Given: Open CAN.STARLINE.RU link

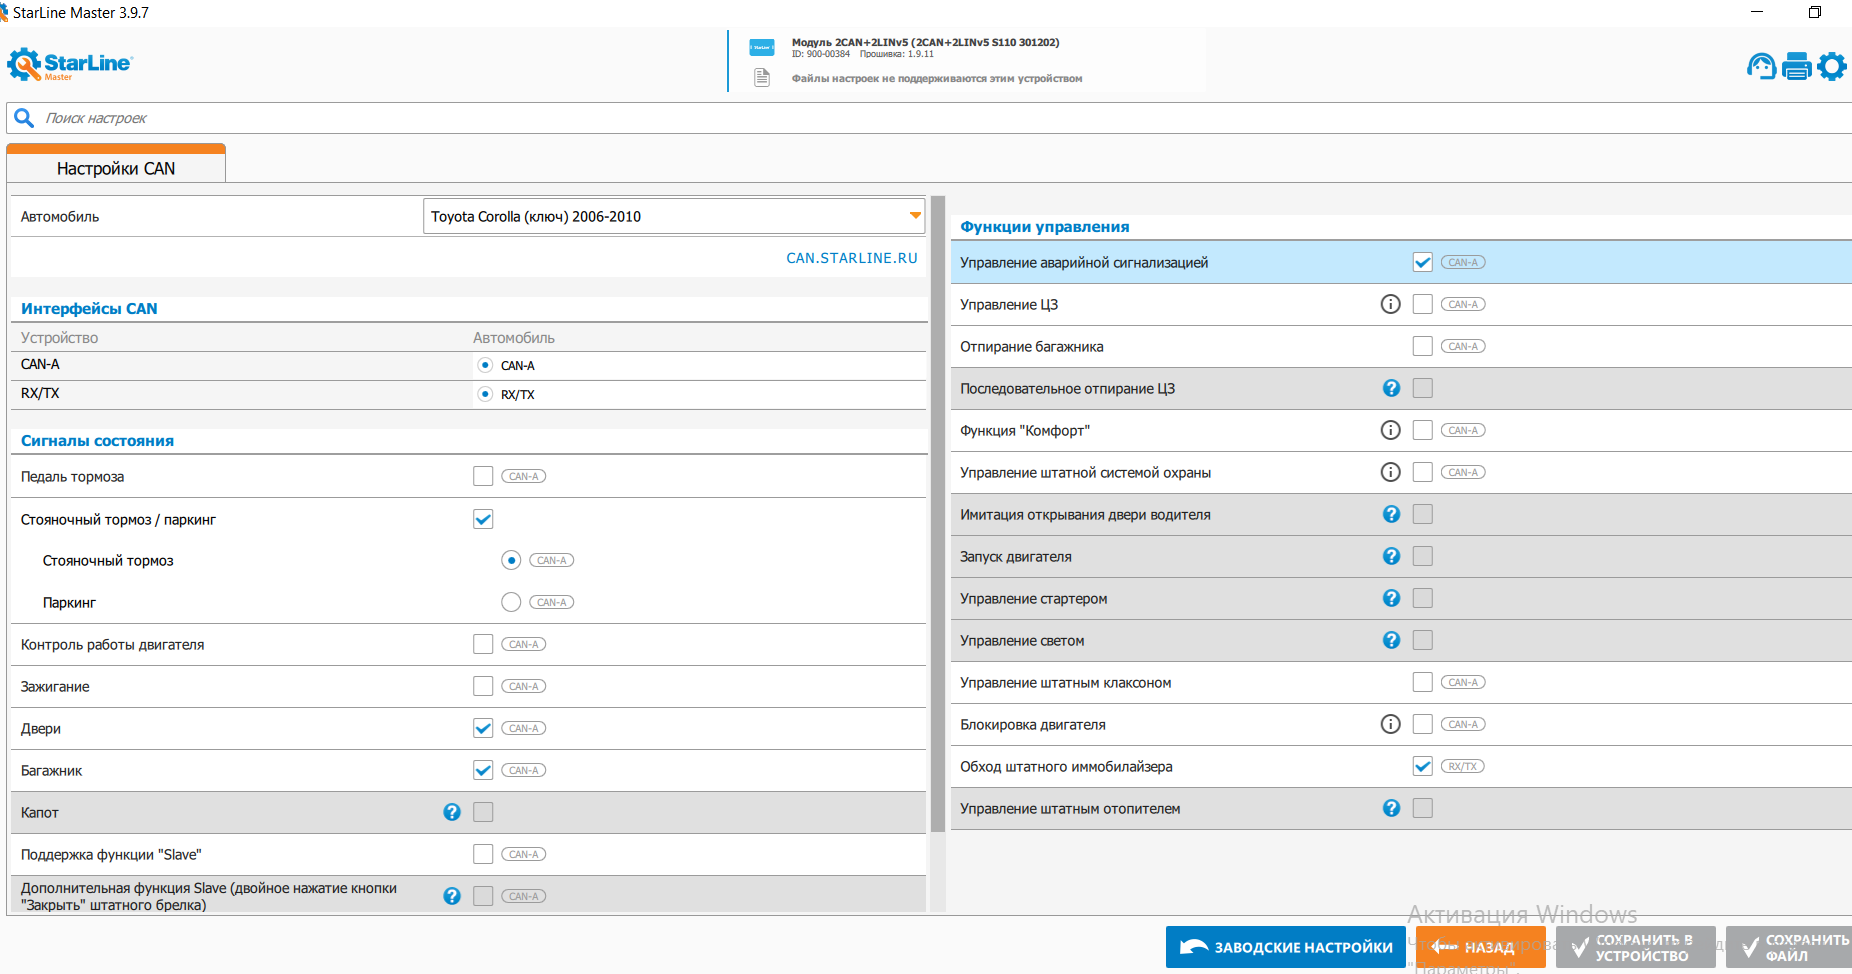Looking at the screenshot, I should (x=851, y=258).
